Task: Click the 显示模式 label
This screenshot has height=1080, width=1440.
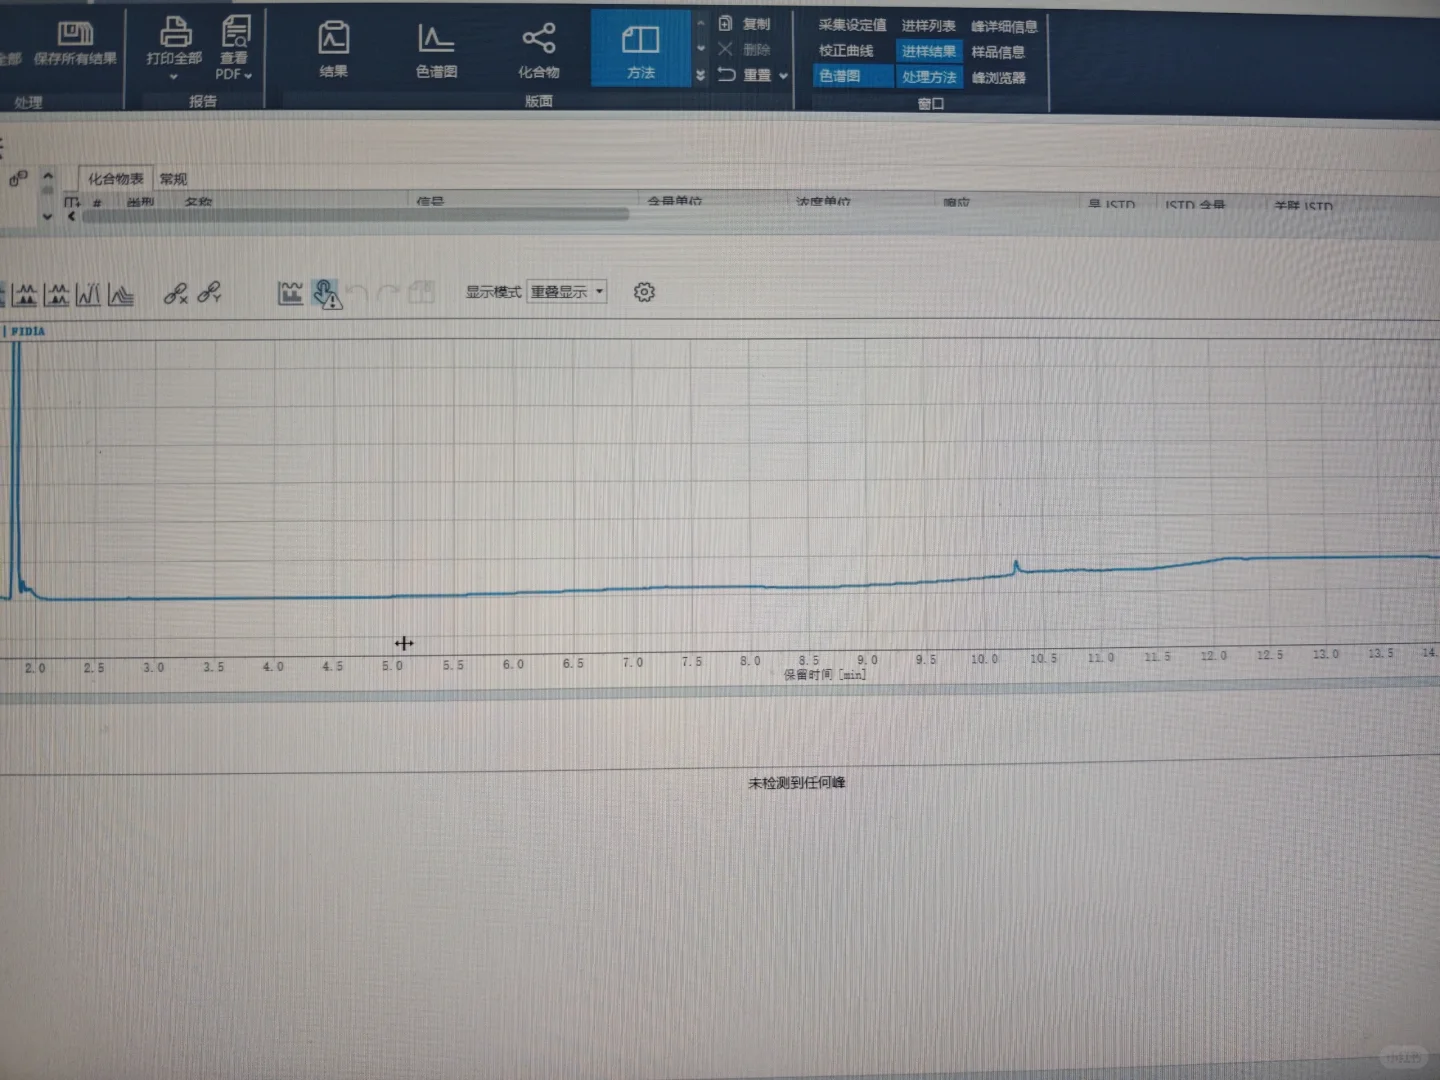Action: (493, 292)
